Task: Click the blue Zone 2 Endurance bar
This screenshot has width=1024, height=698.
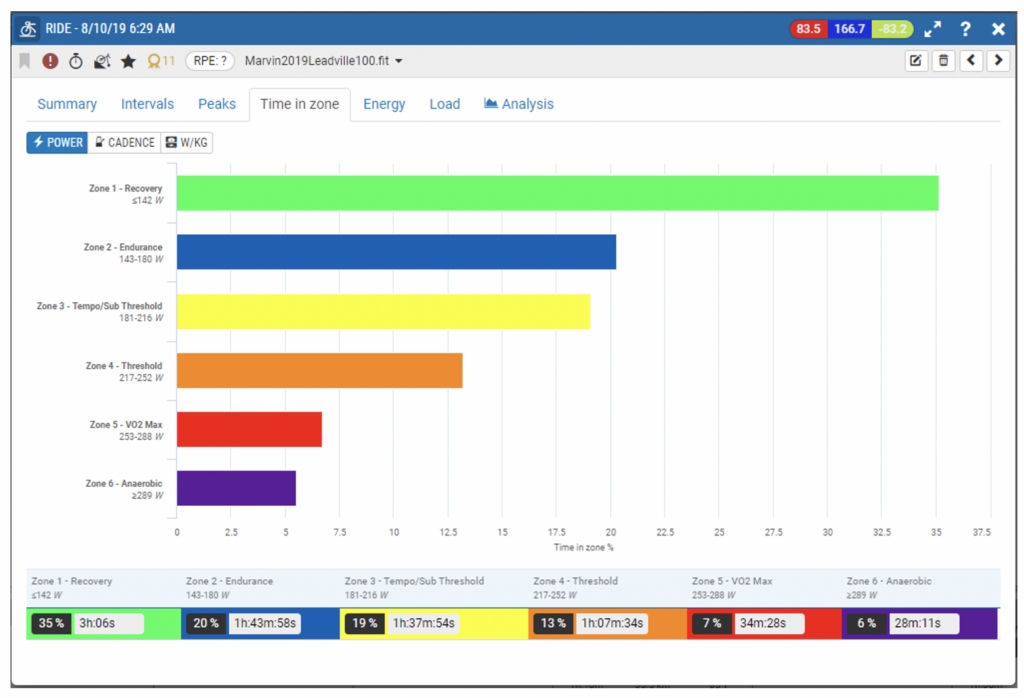Action: 396,252
